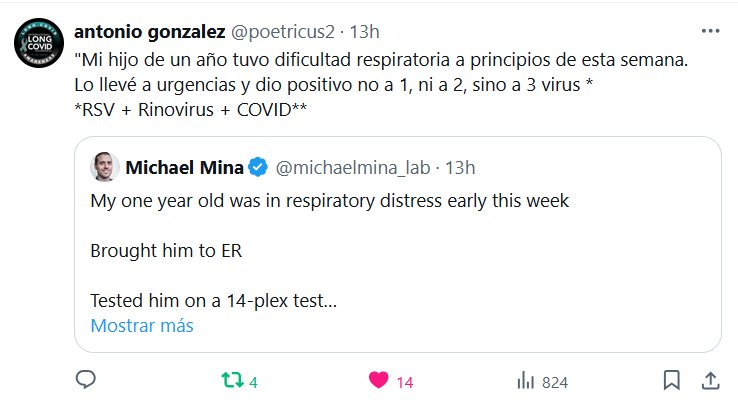
Task: Unlike the post via pink heart
Action: (x=379, y=381)
